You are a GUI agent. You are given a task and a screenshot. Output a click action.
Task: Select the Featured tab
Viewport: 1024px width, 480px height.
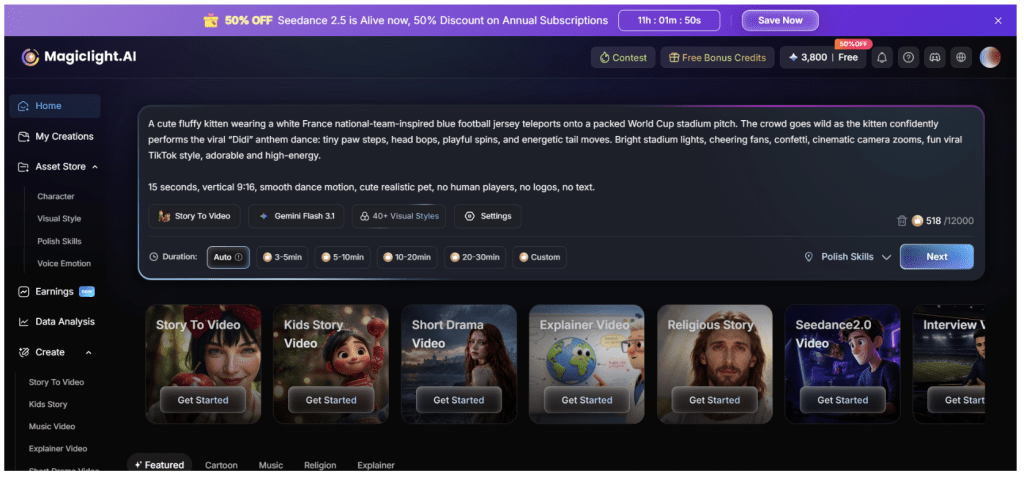point(159,465)
